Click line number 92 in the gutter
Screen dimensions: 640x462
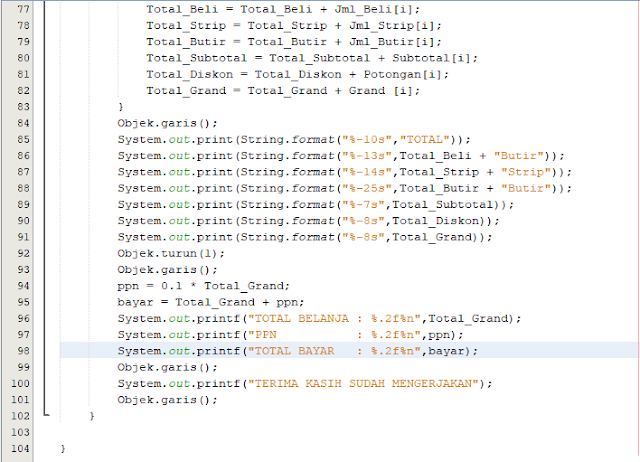[x=23, y=253]
